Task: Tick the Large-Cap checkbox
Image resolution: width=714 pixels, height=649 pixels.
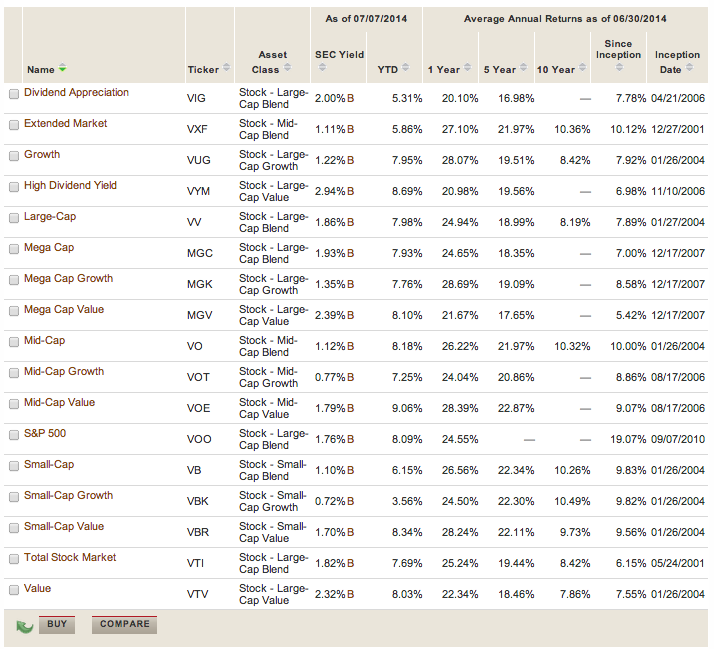Action: tap(14, 218)
